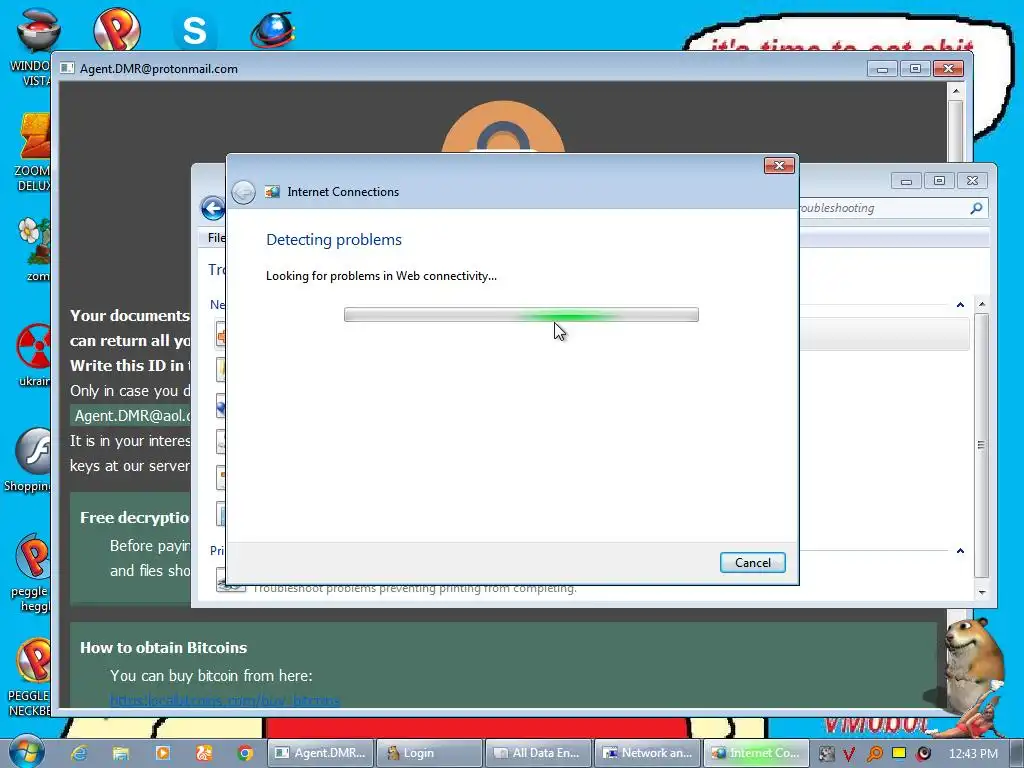Open Windows Explorer from the taskbar
This screenshot has width=1024, height=768.
tap(121, 754)
